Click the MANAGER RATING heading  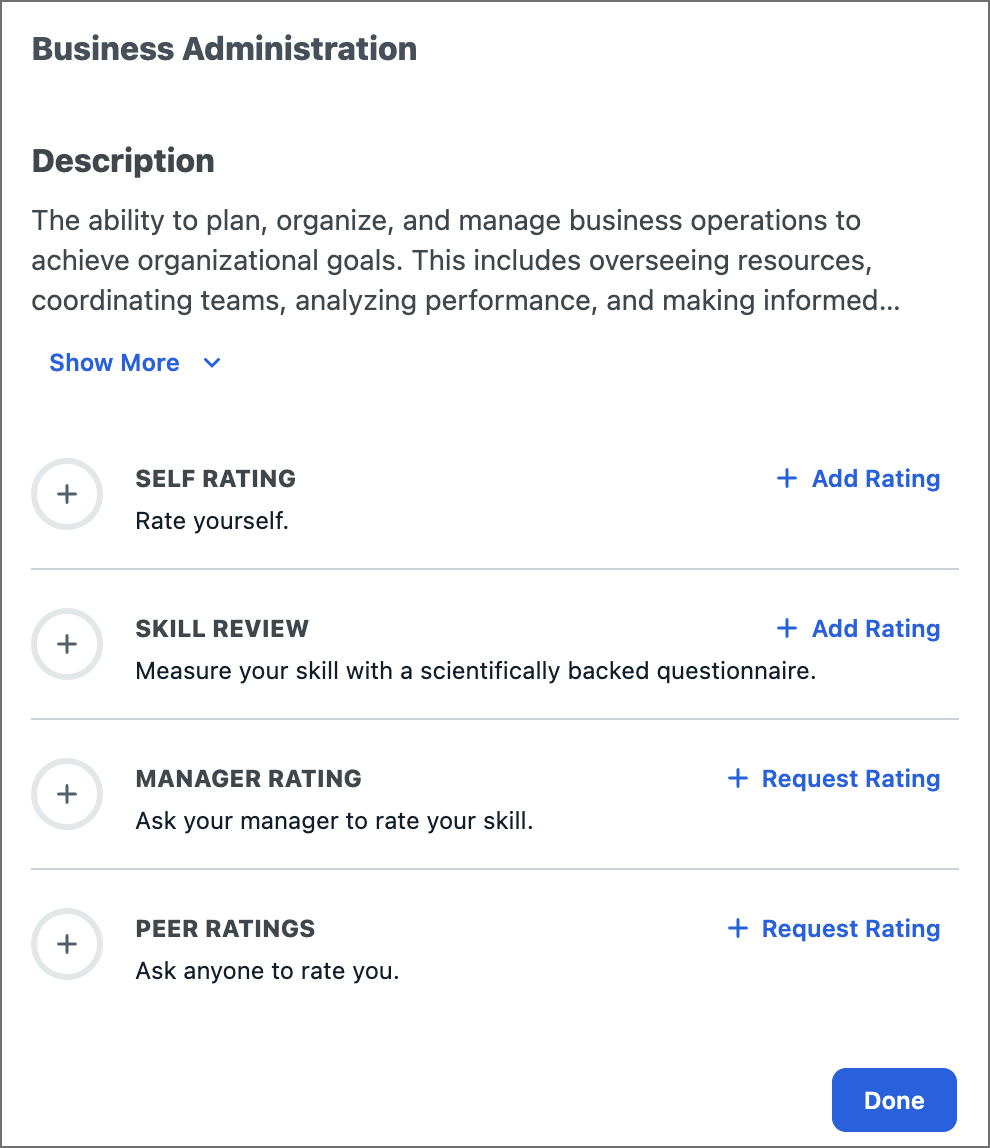[x=248, y=779]
